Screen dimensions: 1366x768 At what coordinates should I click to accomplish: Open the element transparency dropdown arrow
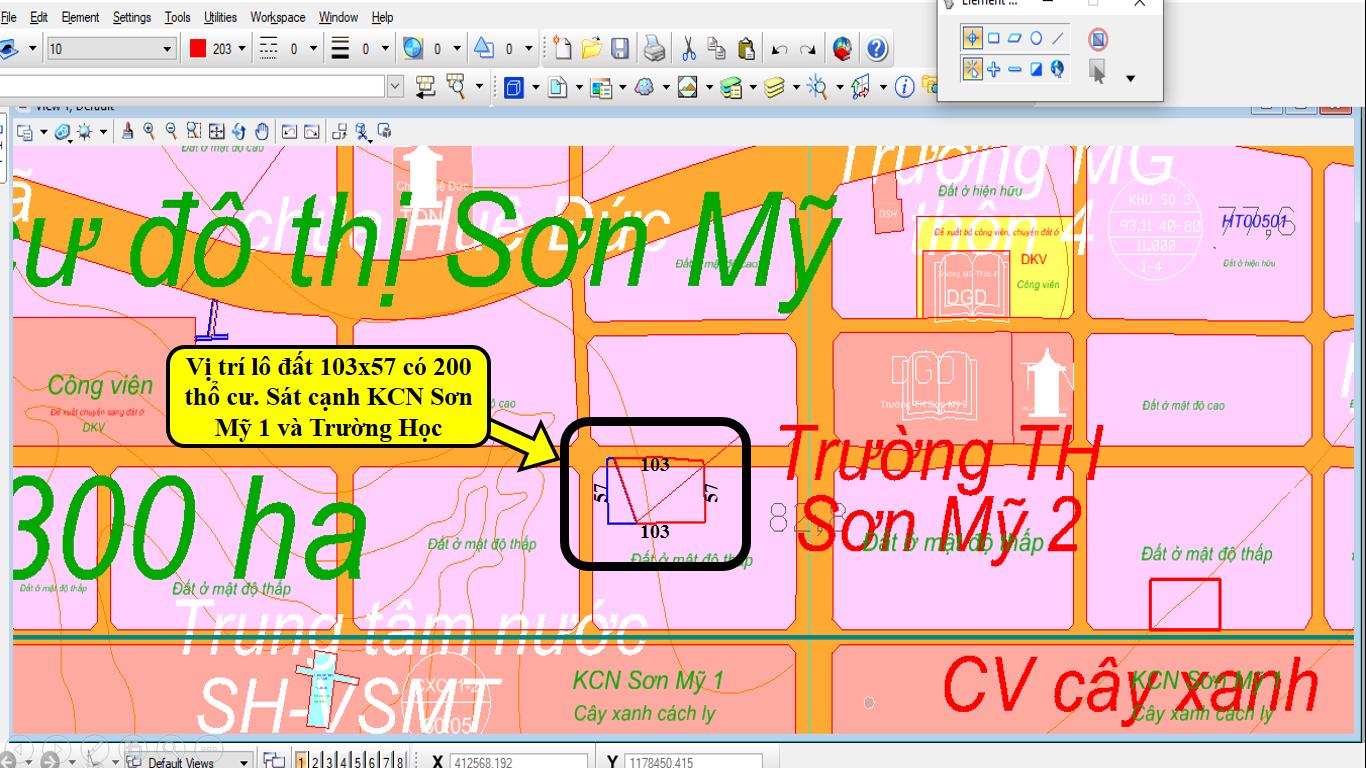pos(458,48)
